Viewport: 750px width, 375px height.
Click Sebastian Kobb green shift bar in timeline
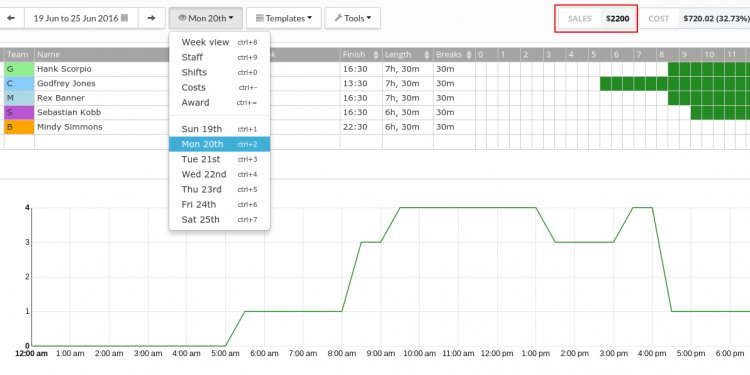tap(720, 112)
